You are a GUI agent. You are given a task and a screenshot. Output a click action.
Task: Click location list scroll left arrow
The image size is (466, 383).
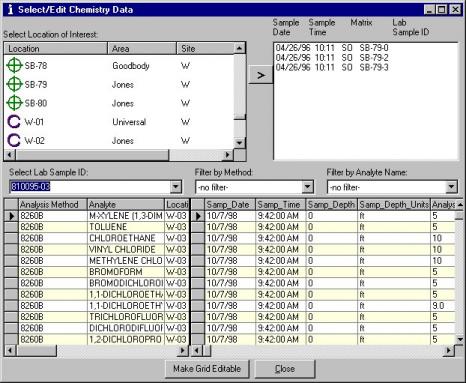click(x=9, y=155)
